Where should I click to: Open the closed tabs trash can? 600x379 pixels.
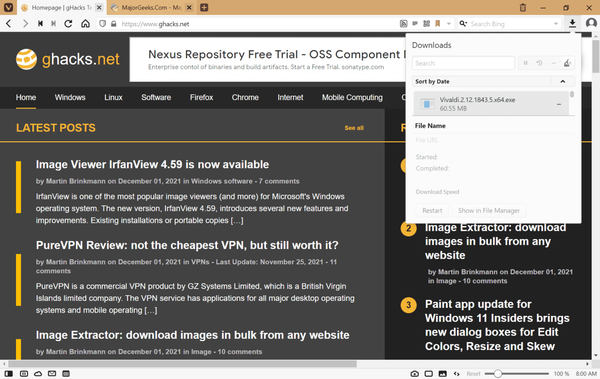tap(523, 7)
